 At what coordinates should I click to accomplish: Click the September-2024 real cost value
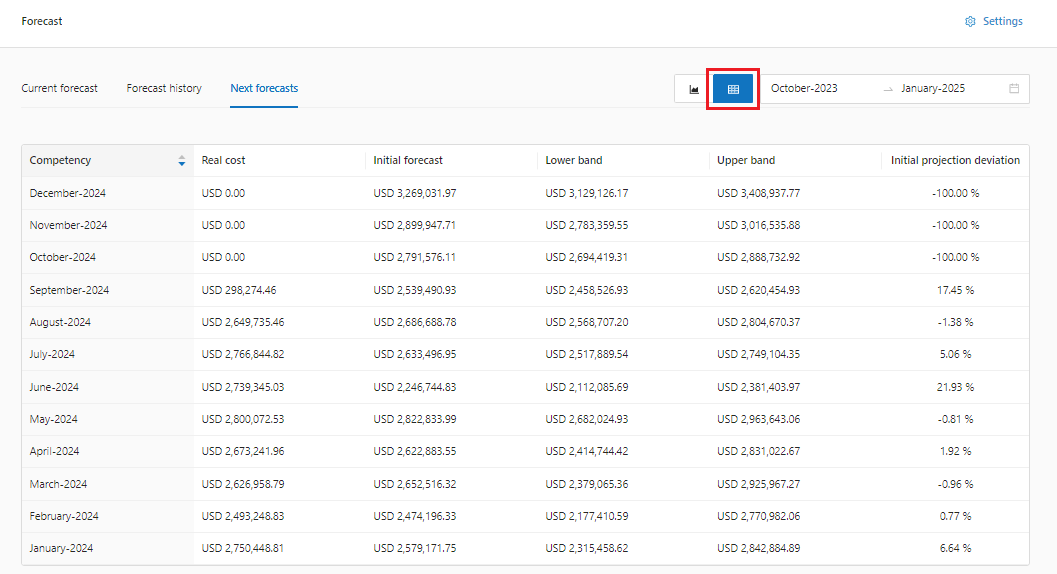click(x=239, y=290)
